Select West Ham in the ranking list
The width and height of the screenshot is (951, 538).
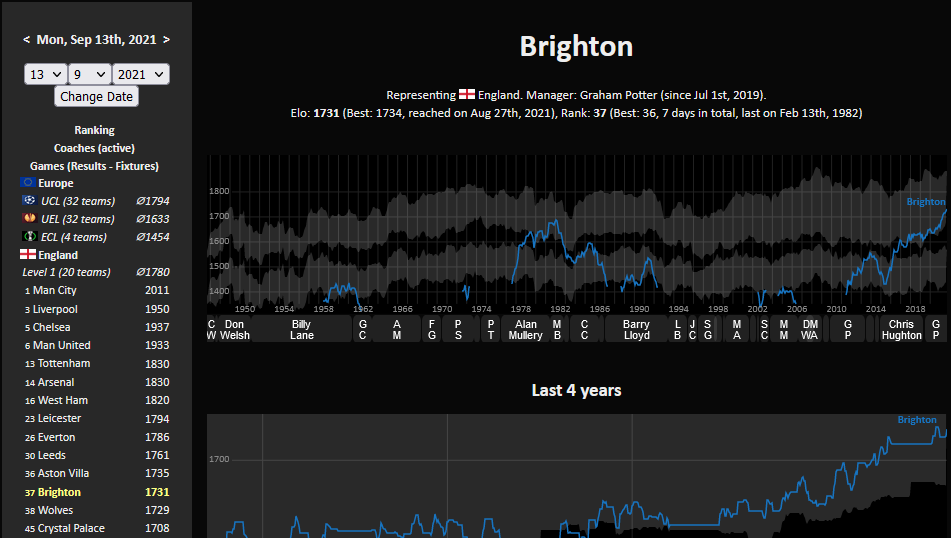63,400
